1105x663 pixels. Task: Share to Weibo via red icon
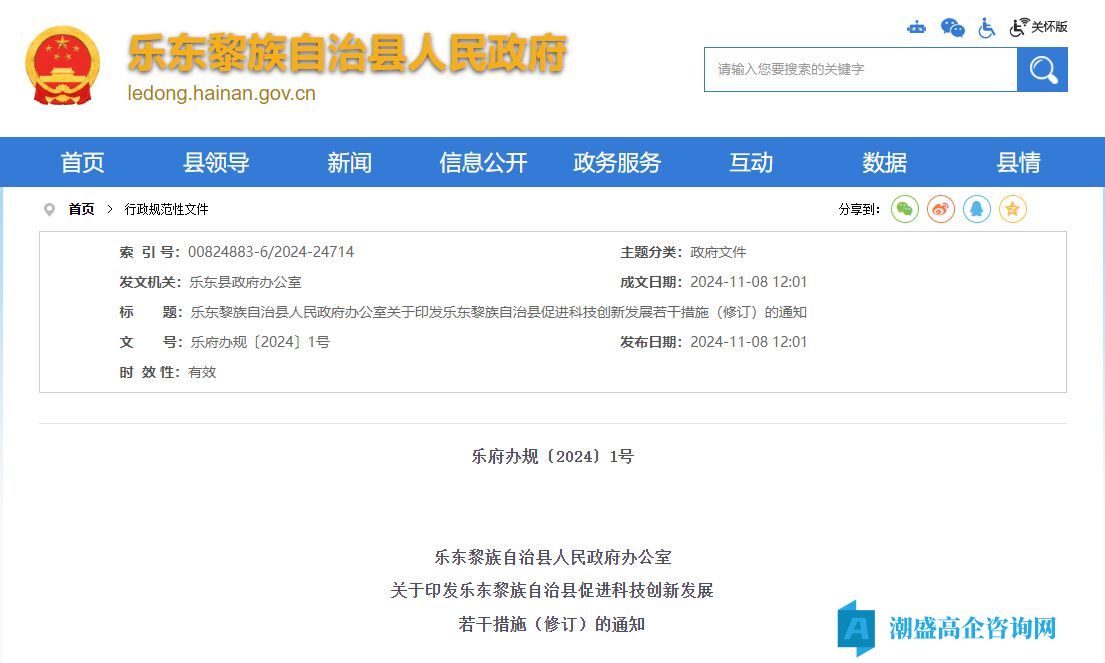(x=941, y=209)
